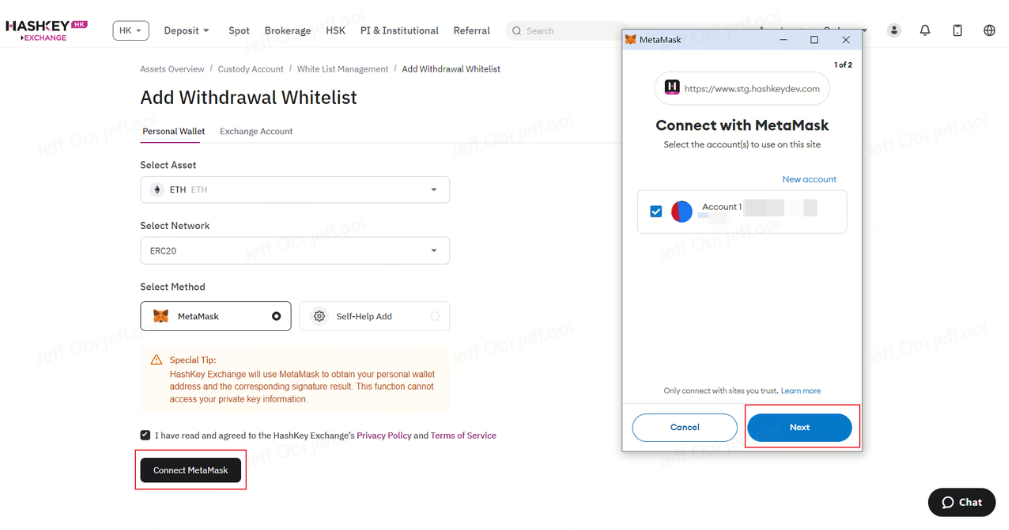Expand the Select Asset ETH dropdown
The height and width of the screenshot is (530, 1009).
pyautogui.click(x=295, y=190)
